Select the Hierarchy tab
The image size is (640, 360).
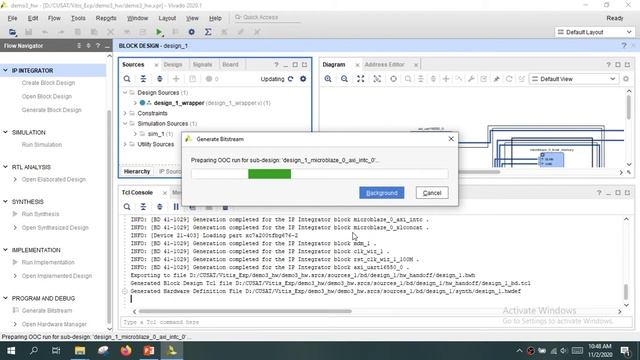137,171
